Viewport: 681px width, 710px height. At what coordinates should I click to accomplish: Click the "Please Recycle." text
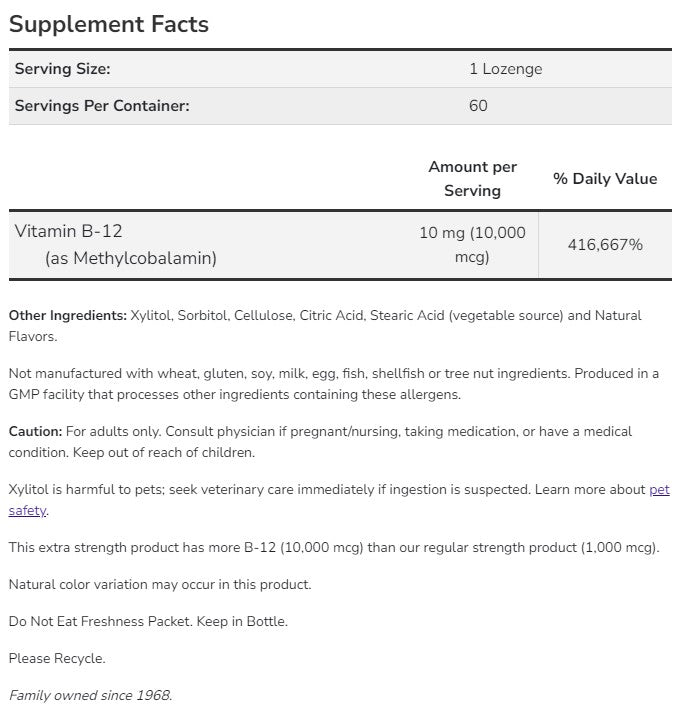click(57, 658)
